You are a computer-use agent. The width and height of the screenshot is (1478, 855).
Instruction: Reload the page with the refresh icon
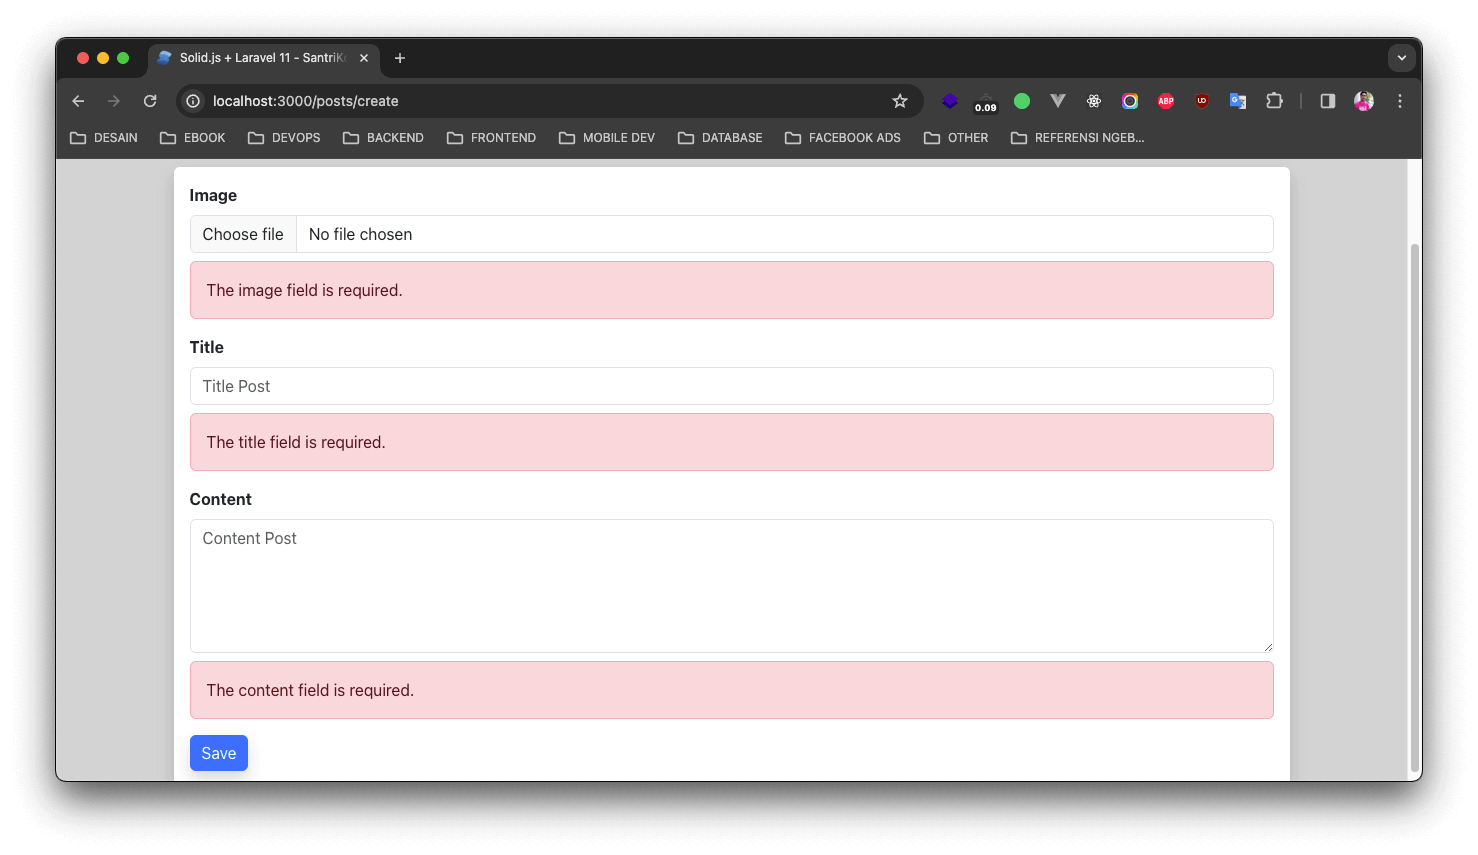point(150,101)
